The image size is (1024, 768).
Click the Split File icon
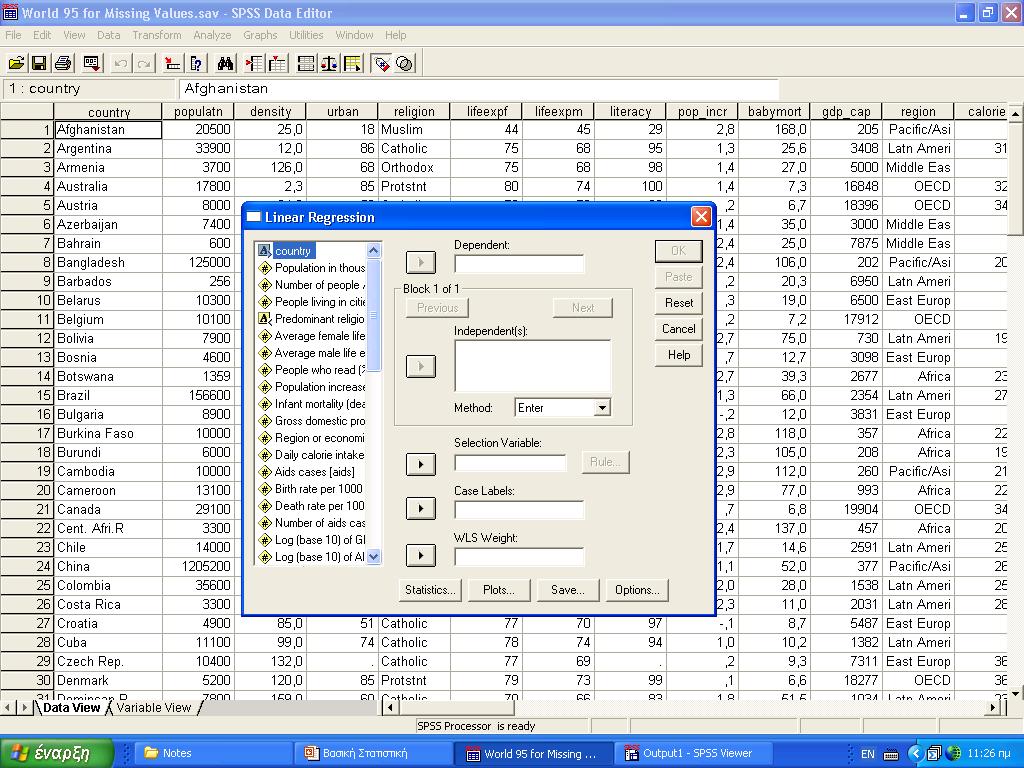(x=306, y=63)
